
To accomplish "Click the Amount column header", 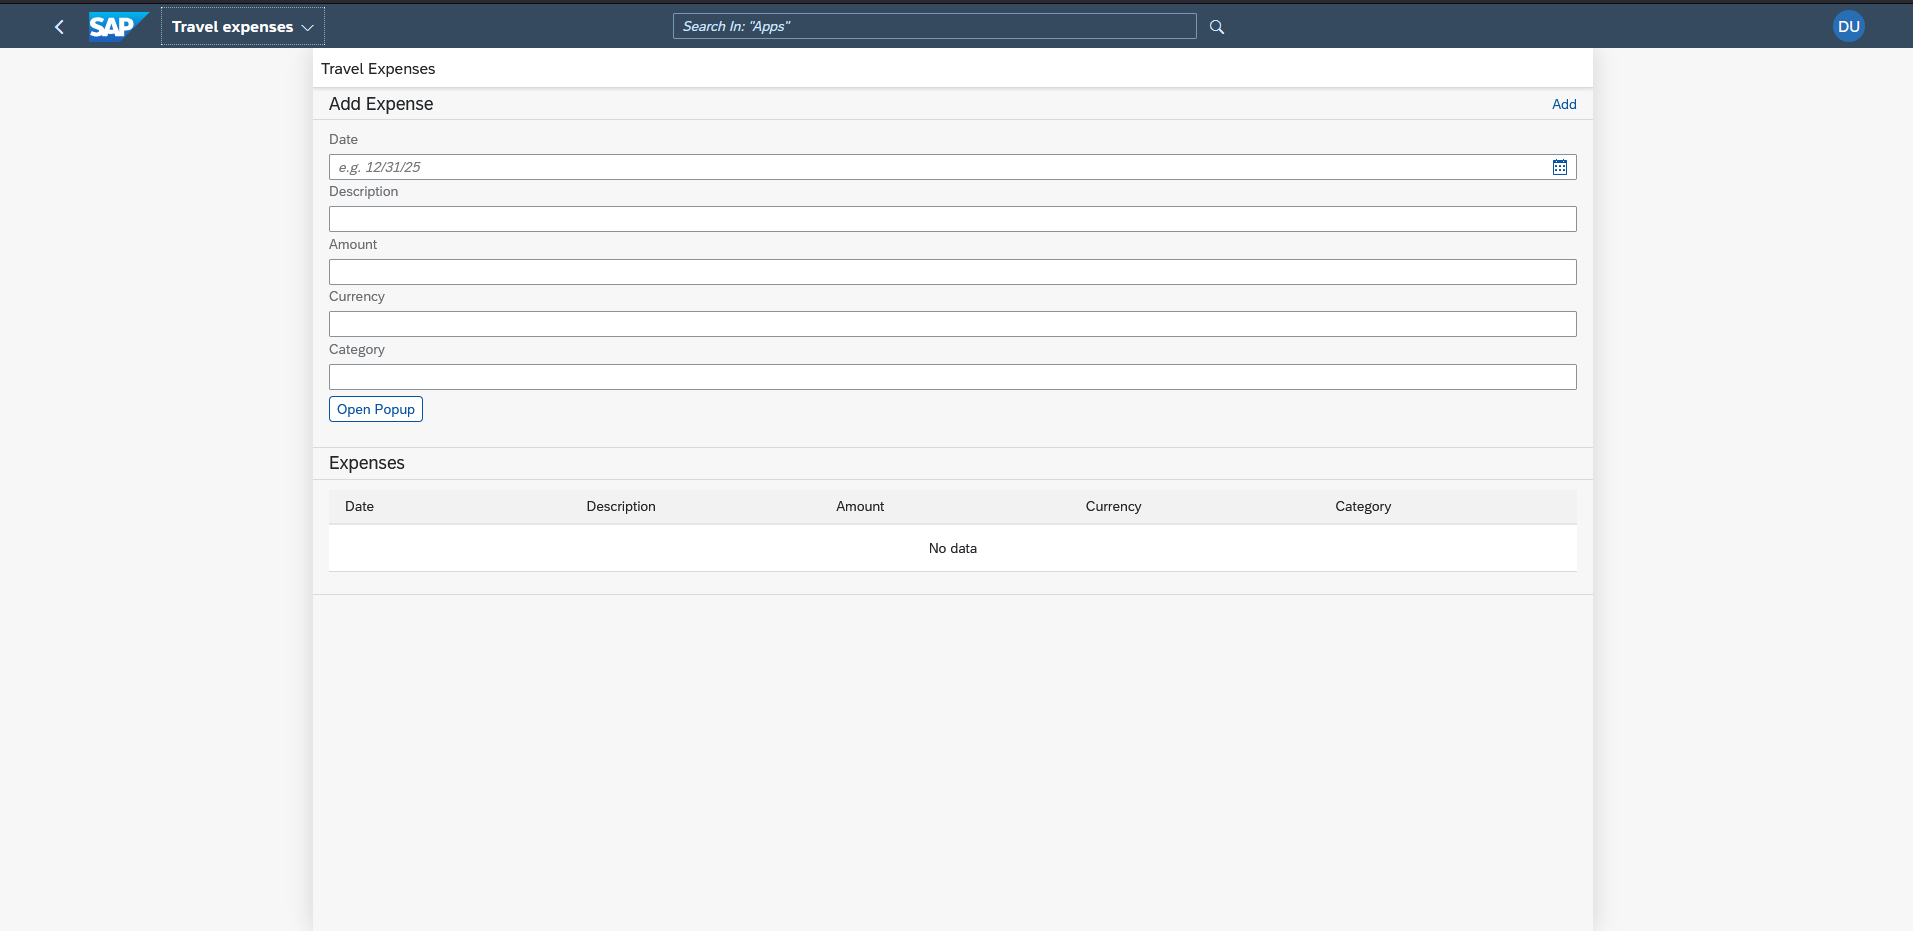I will (x=860, y=507).
